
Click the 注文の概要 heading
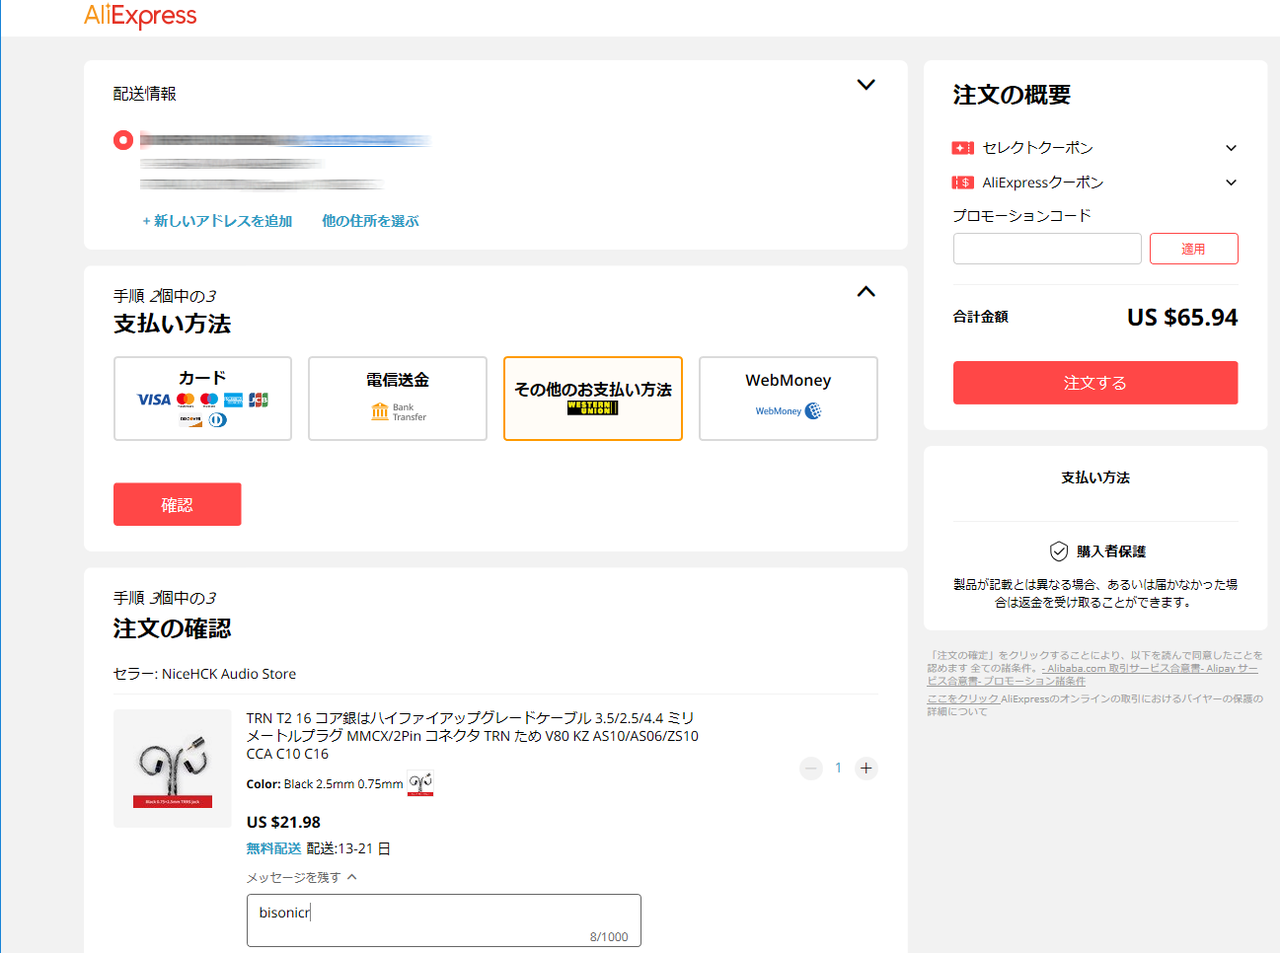coord(1012,95)
